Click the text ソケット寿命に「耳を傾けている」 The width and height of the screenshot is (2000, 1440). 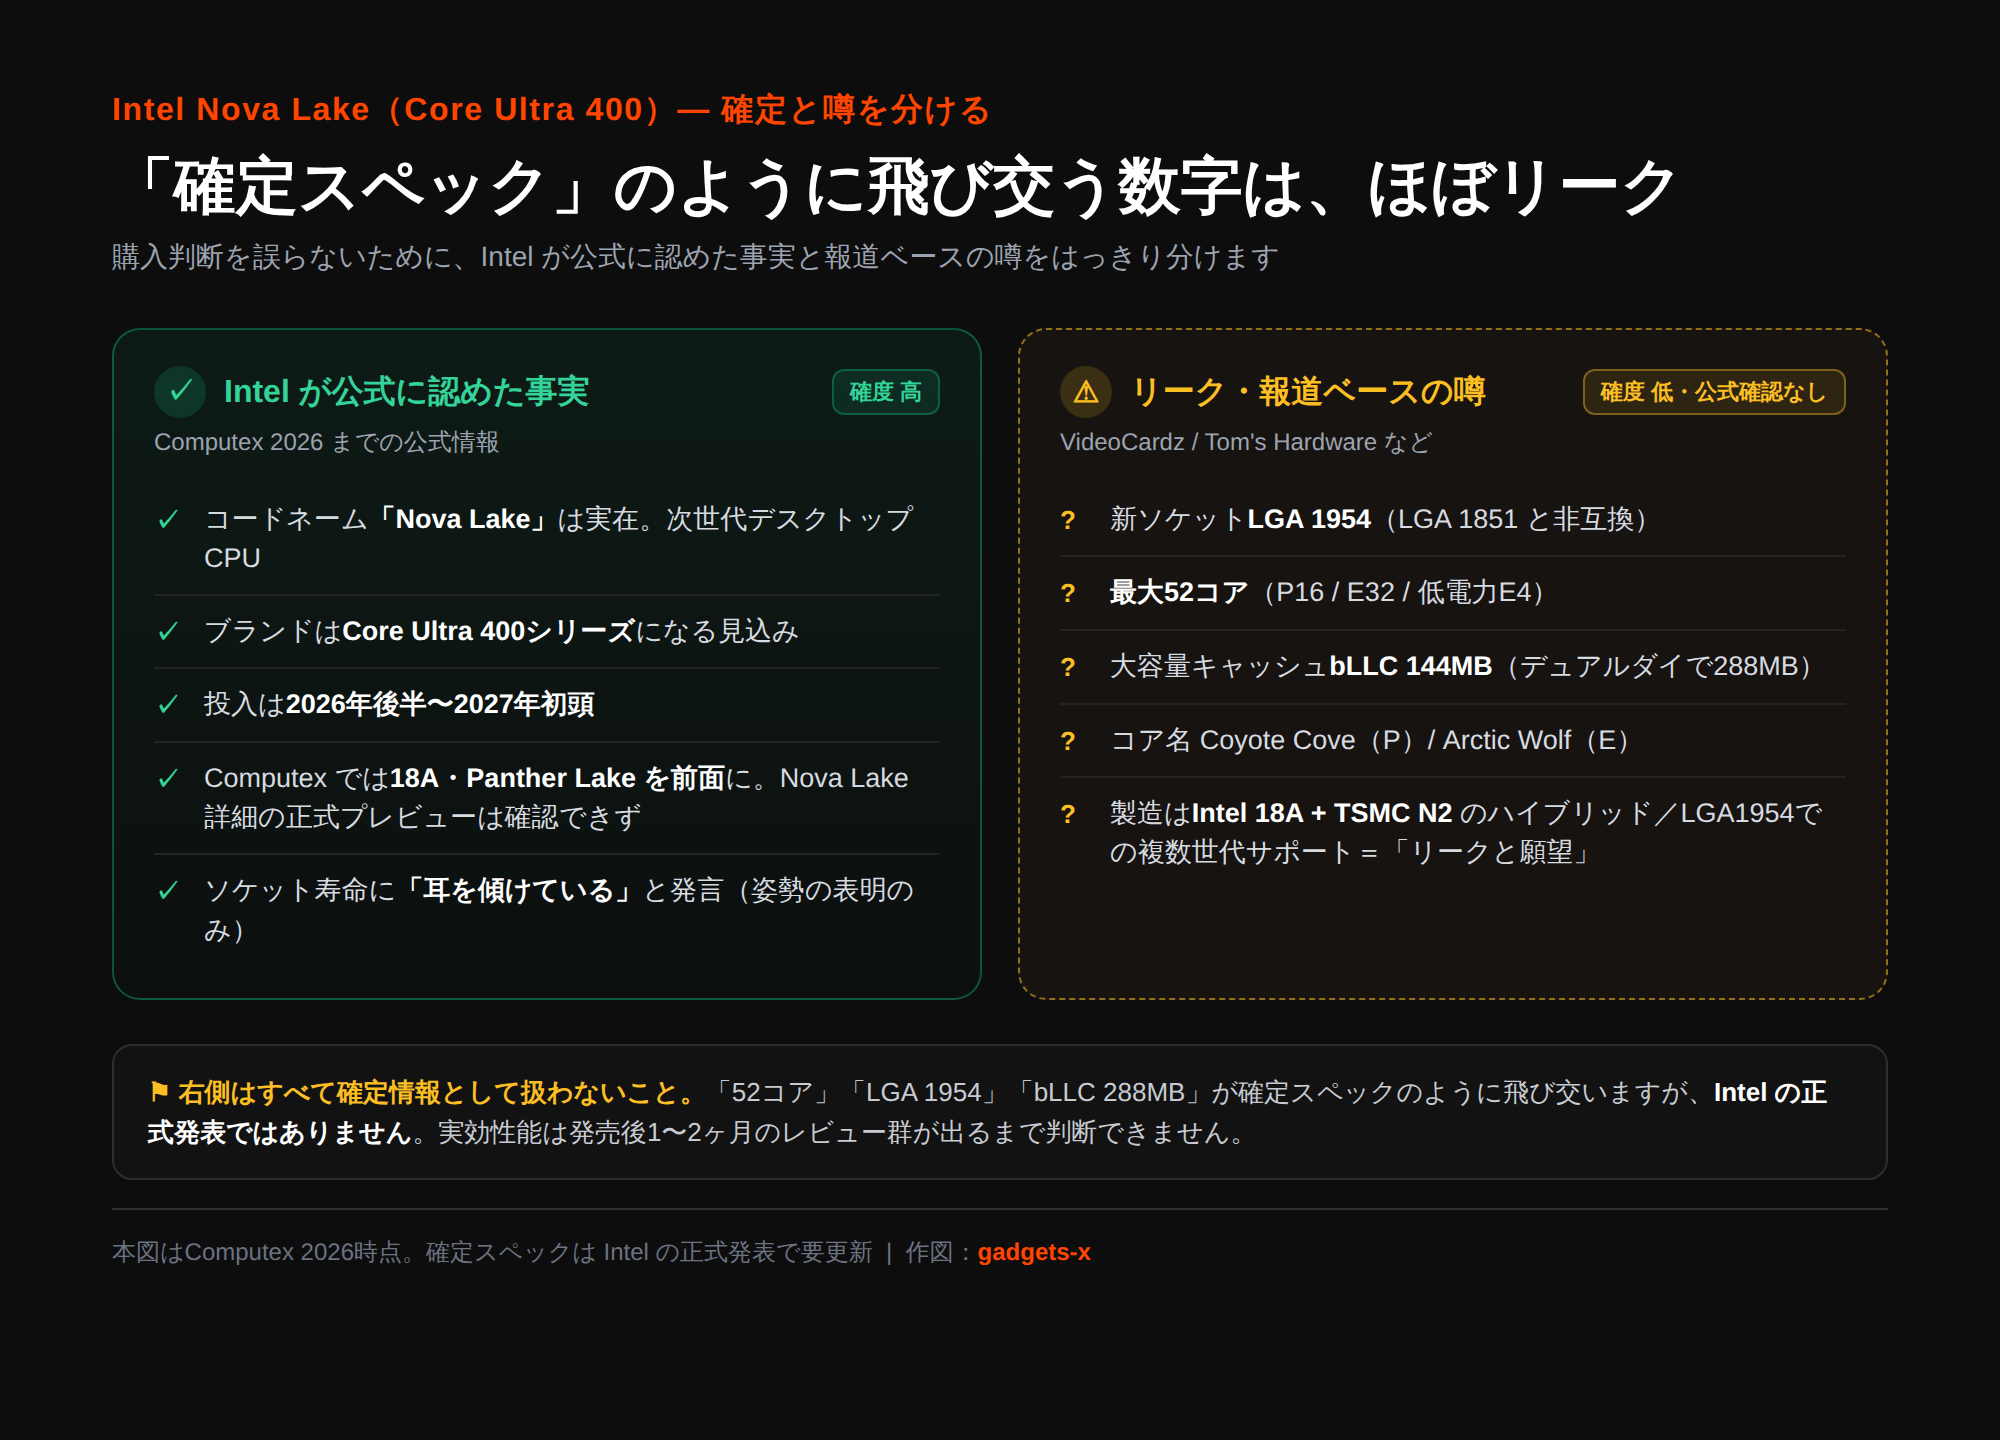coord(421,890)
